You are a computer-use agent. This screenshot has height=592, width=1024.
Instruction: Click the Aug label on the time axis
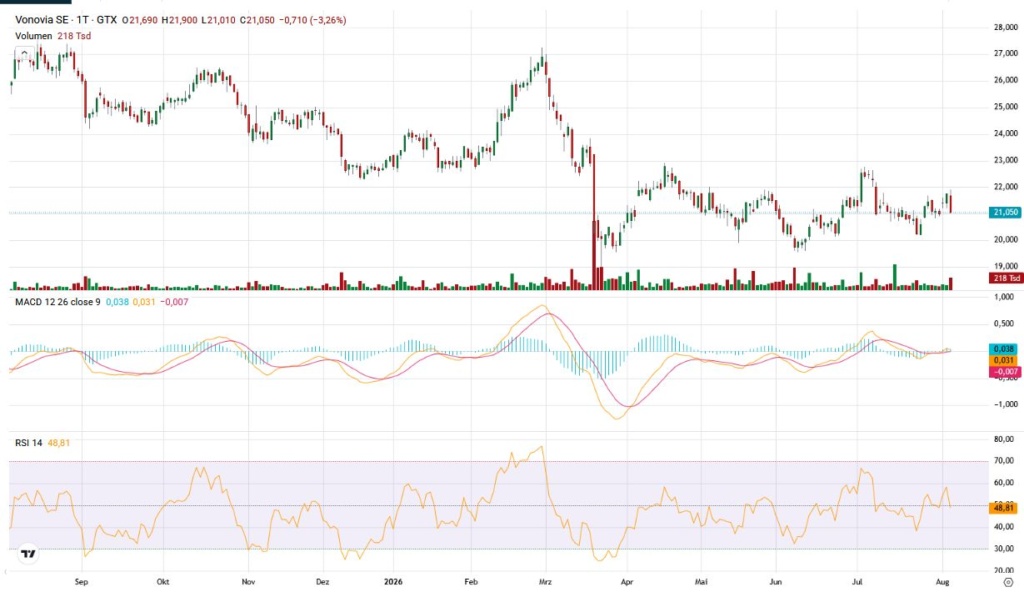tap(942, 582)
